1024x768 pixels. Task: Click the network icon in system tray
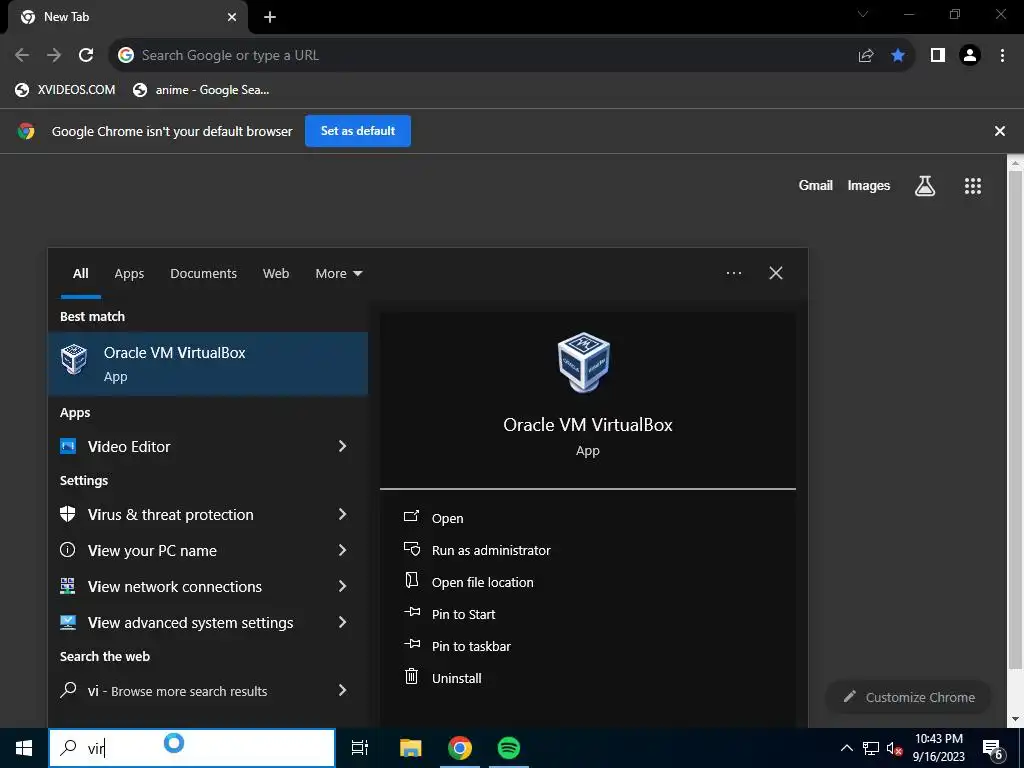tap(871, 748)
